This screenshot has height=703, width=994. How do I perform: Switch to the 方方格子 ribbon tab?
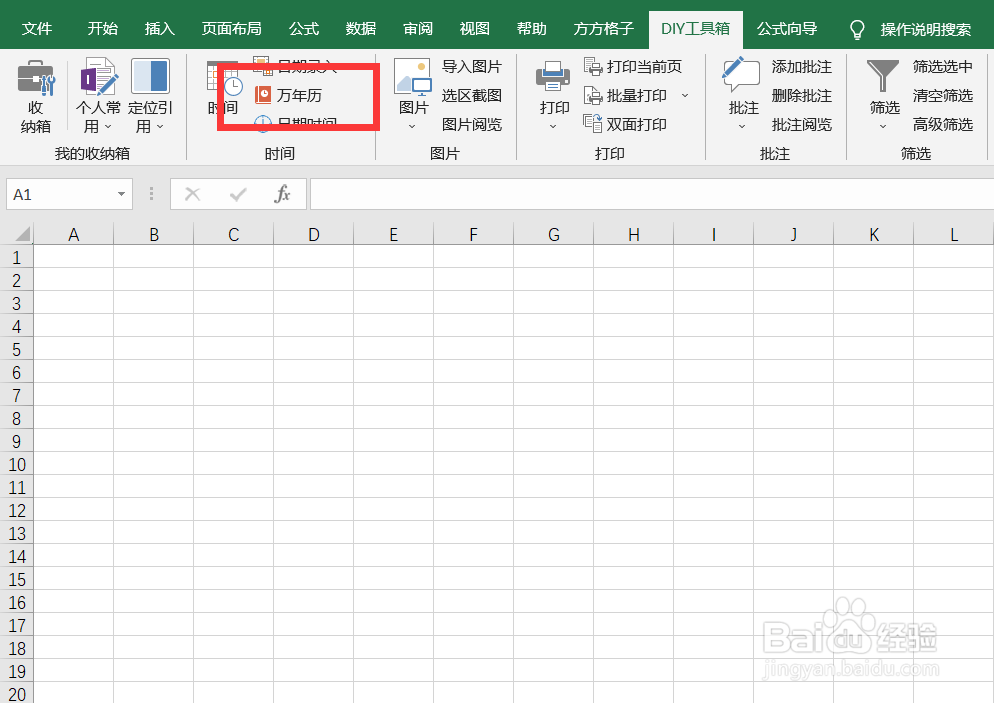tap(602, 29)
